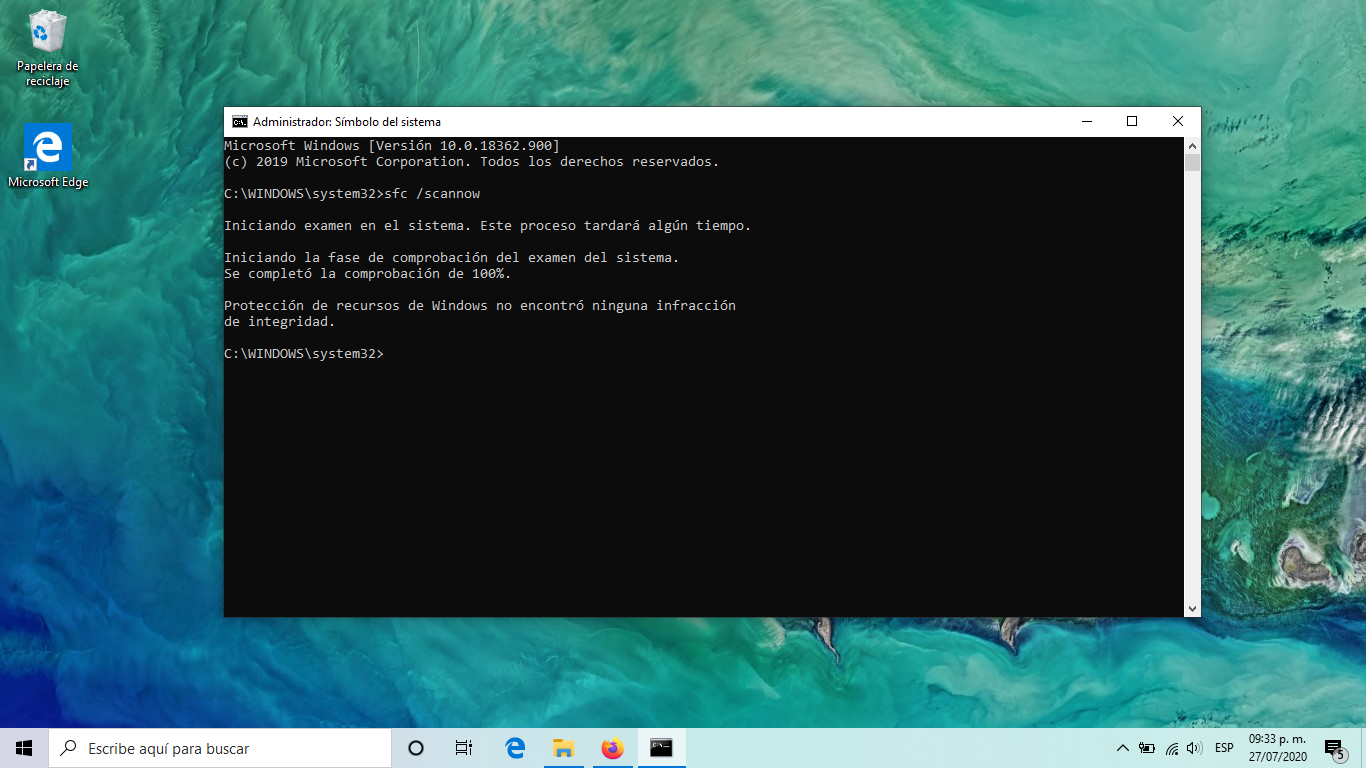Open the battery status tray icon

point(1147,748)
